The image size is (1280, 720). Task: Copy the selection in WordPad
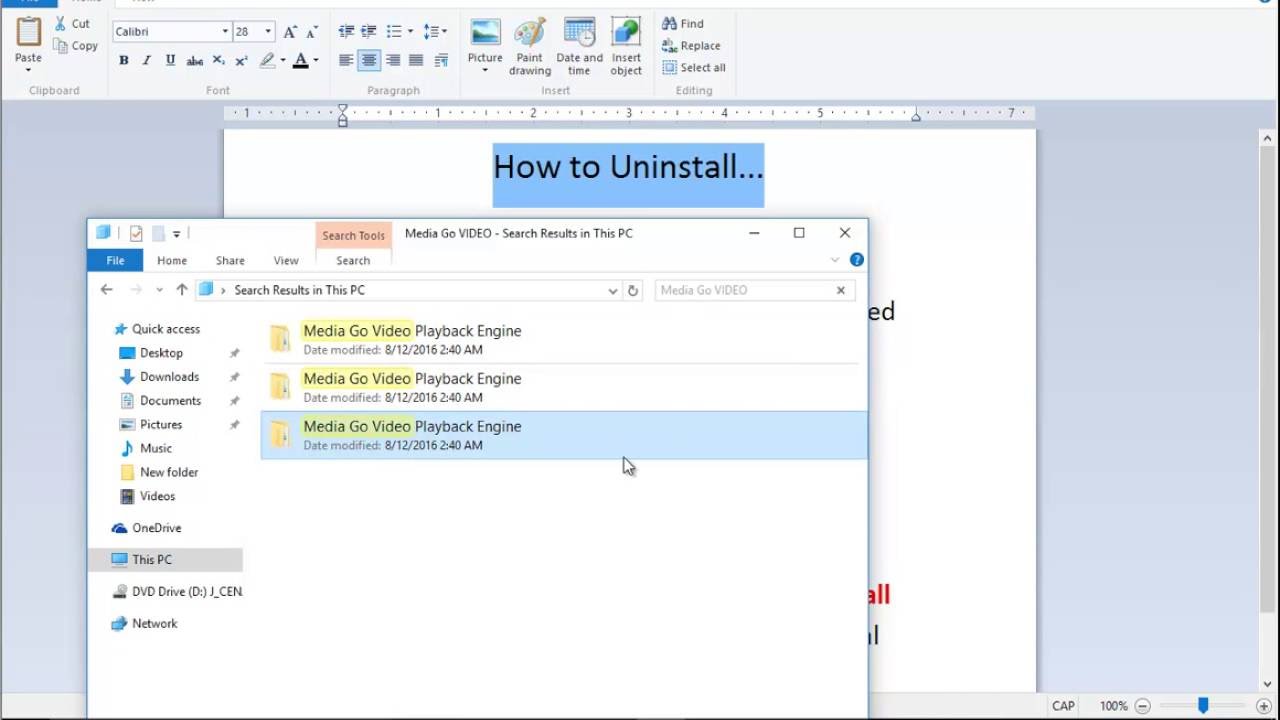point(75,46)
